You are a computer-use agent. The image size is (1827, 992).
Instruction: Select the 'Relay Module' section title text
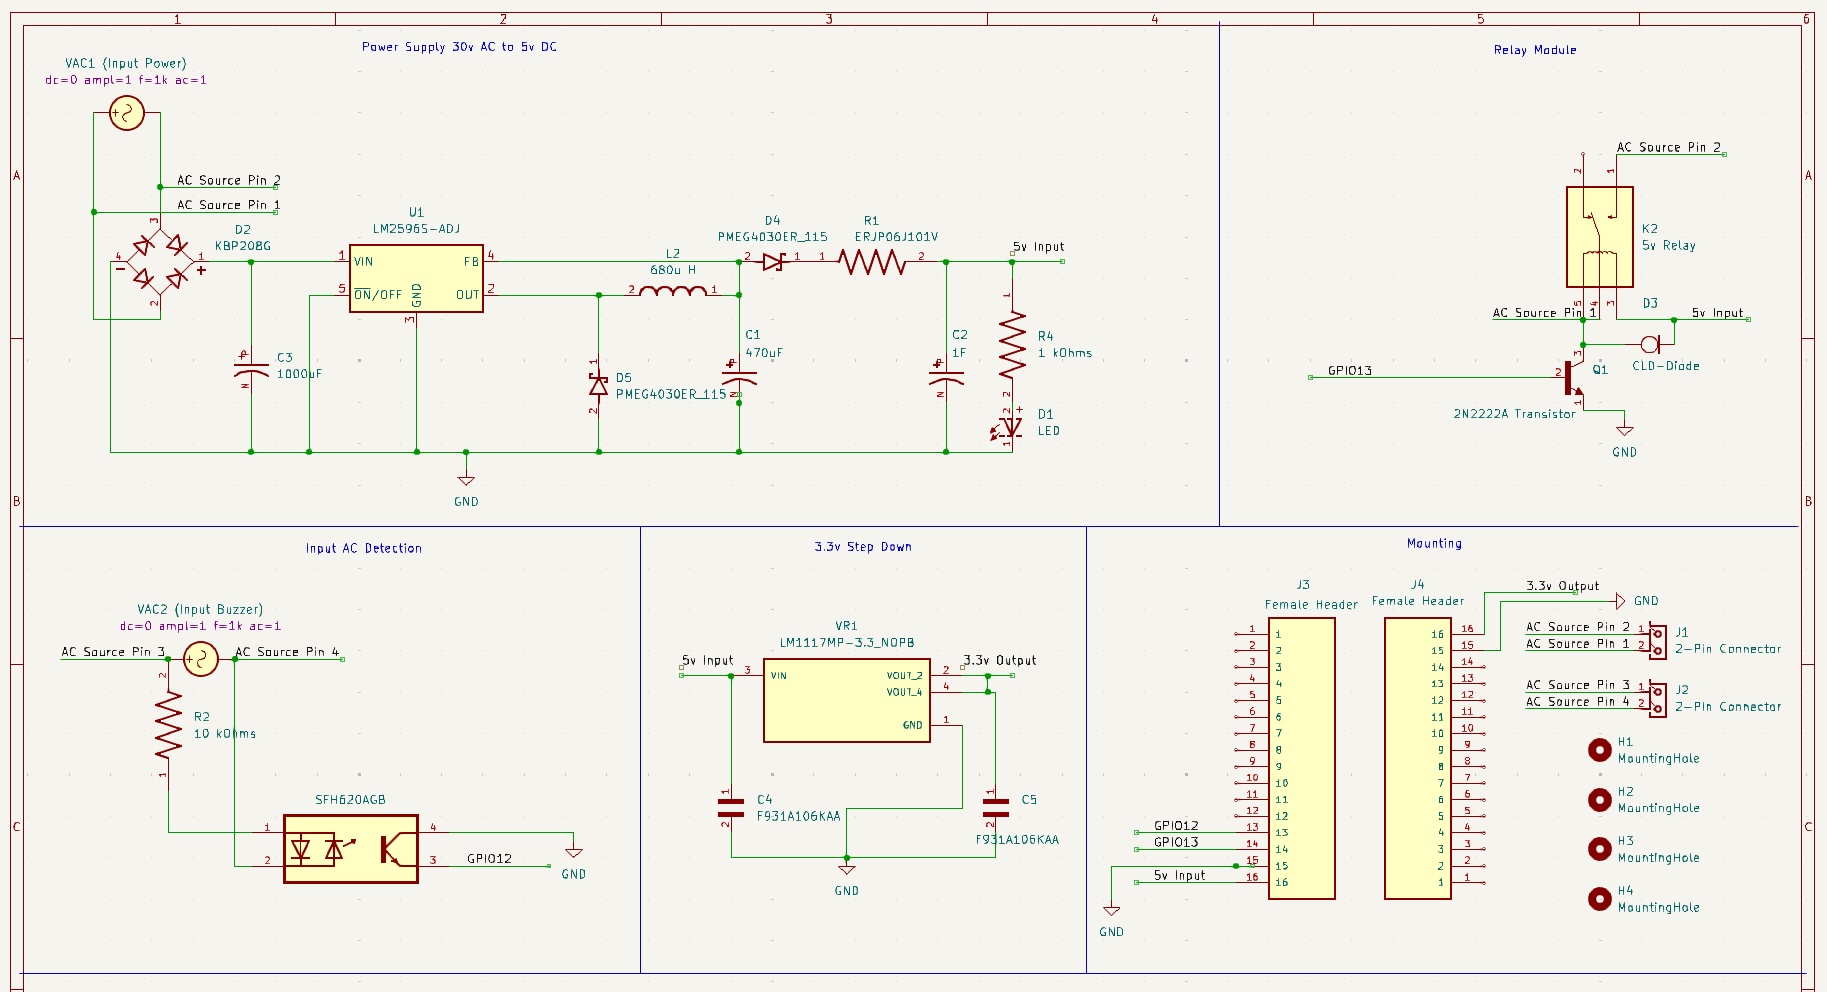[x=1534, y=50]
